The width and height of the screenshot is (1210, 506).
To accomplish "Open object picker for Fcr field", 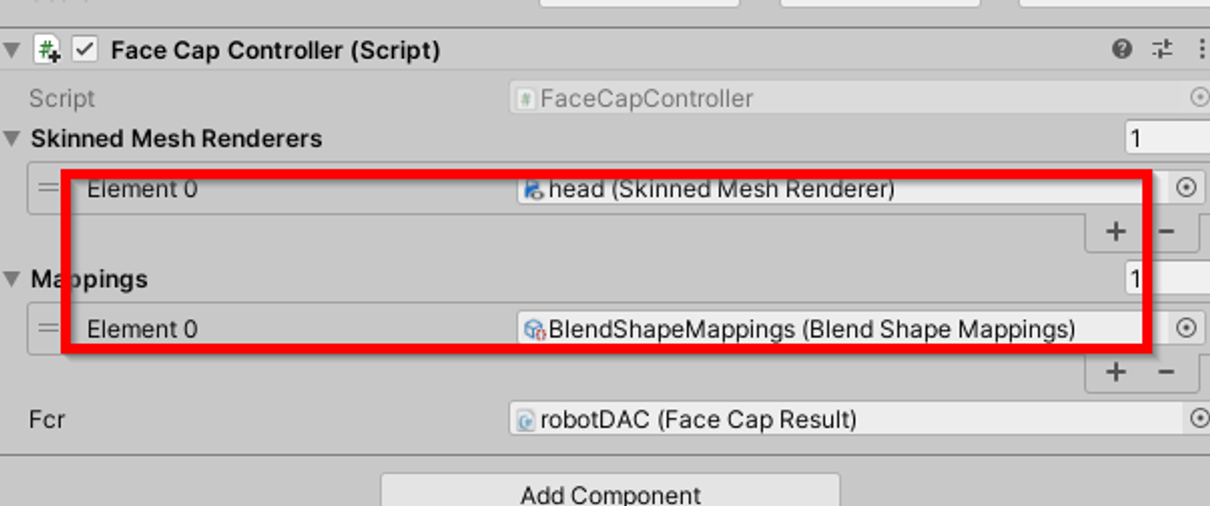I will [1199, 419].
